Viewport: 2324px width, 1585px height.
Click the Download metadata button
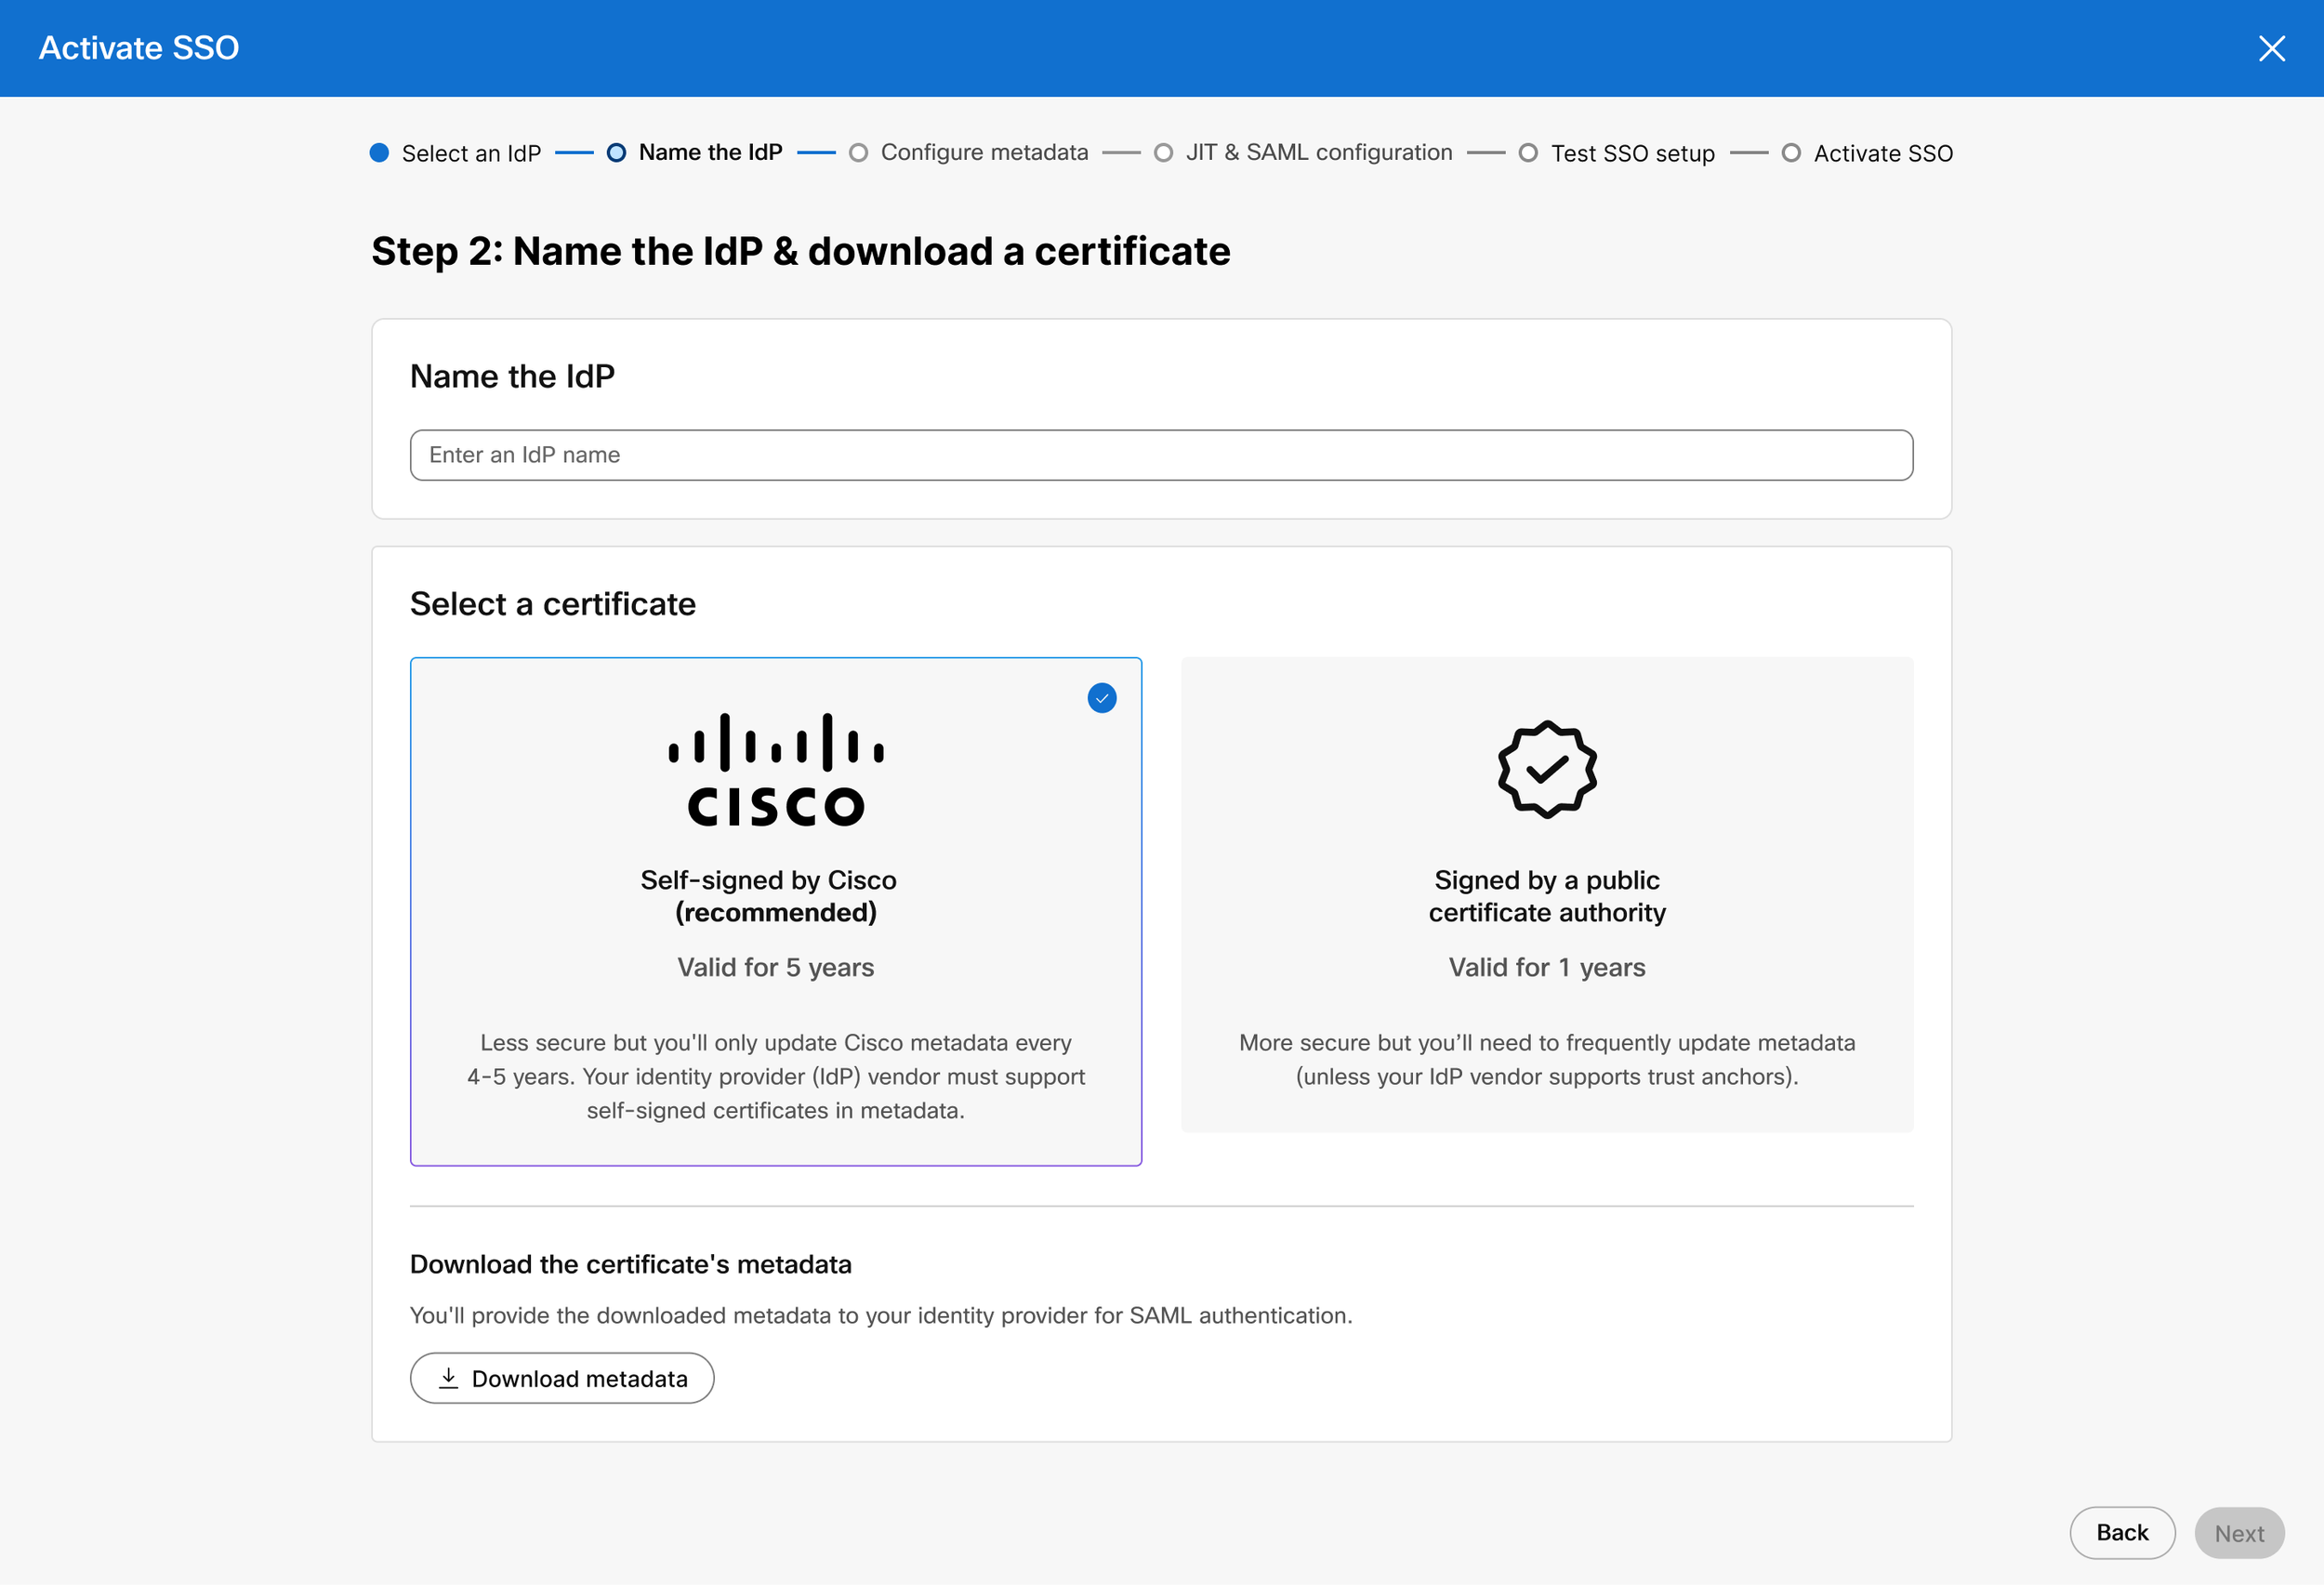click(x=562, y=1378)
